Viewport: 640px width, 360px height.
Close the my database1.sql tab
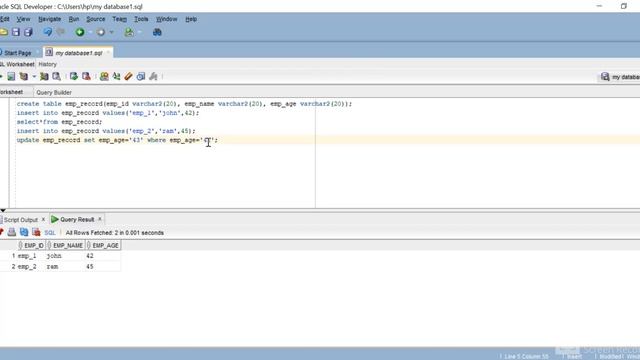108,53
